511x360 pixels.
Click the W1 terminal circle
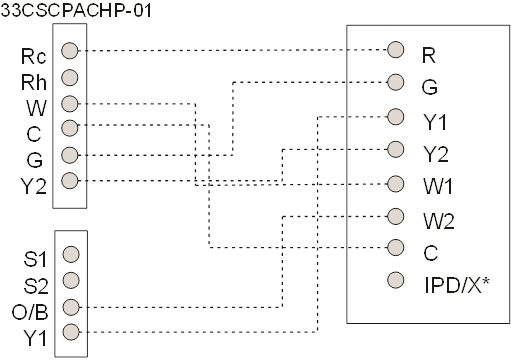[x=396, y=184]
